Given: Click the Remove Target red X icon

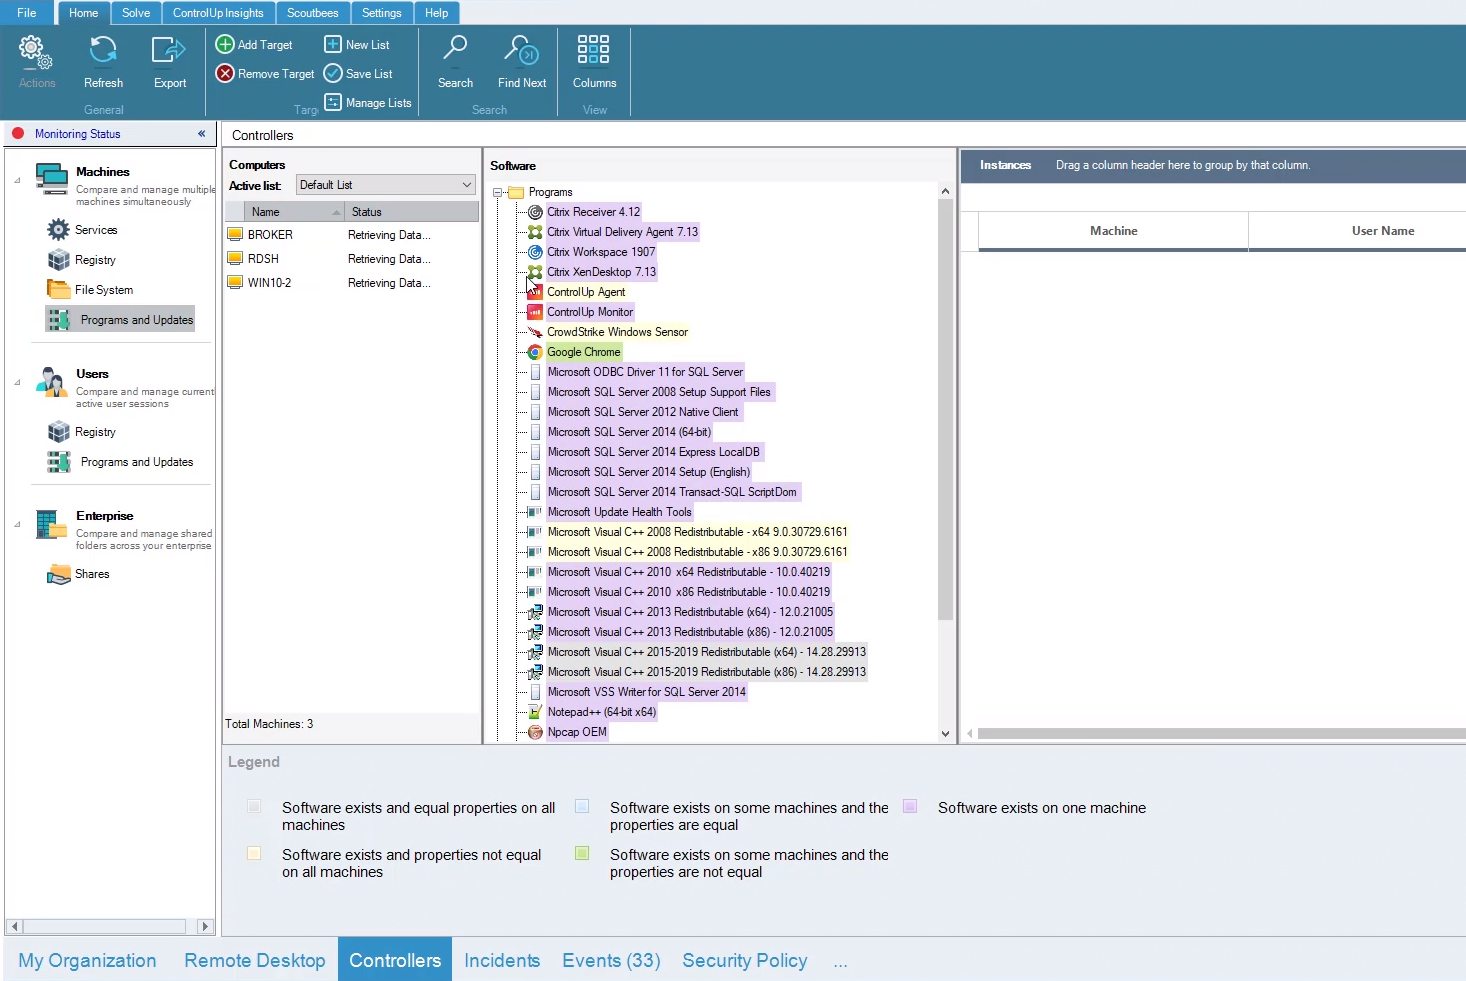Looking at the screenshot, I should [225, 73].
